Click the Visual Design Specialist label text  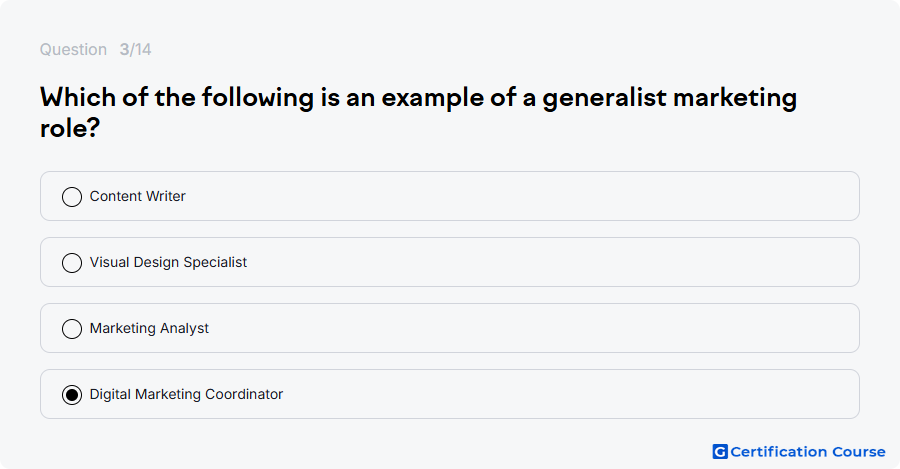point(168,262)
